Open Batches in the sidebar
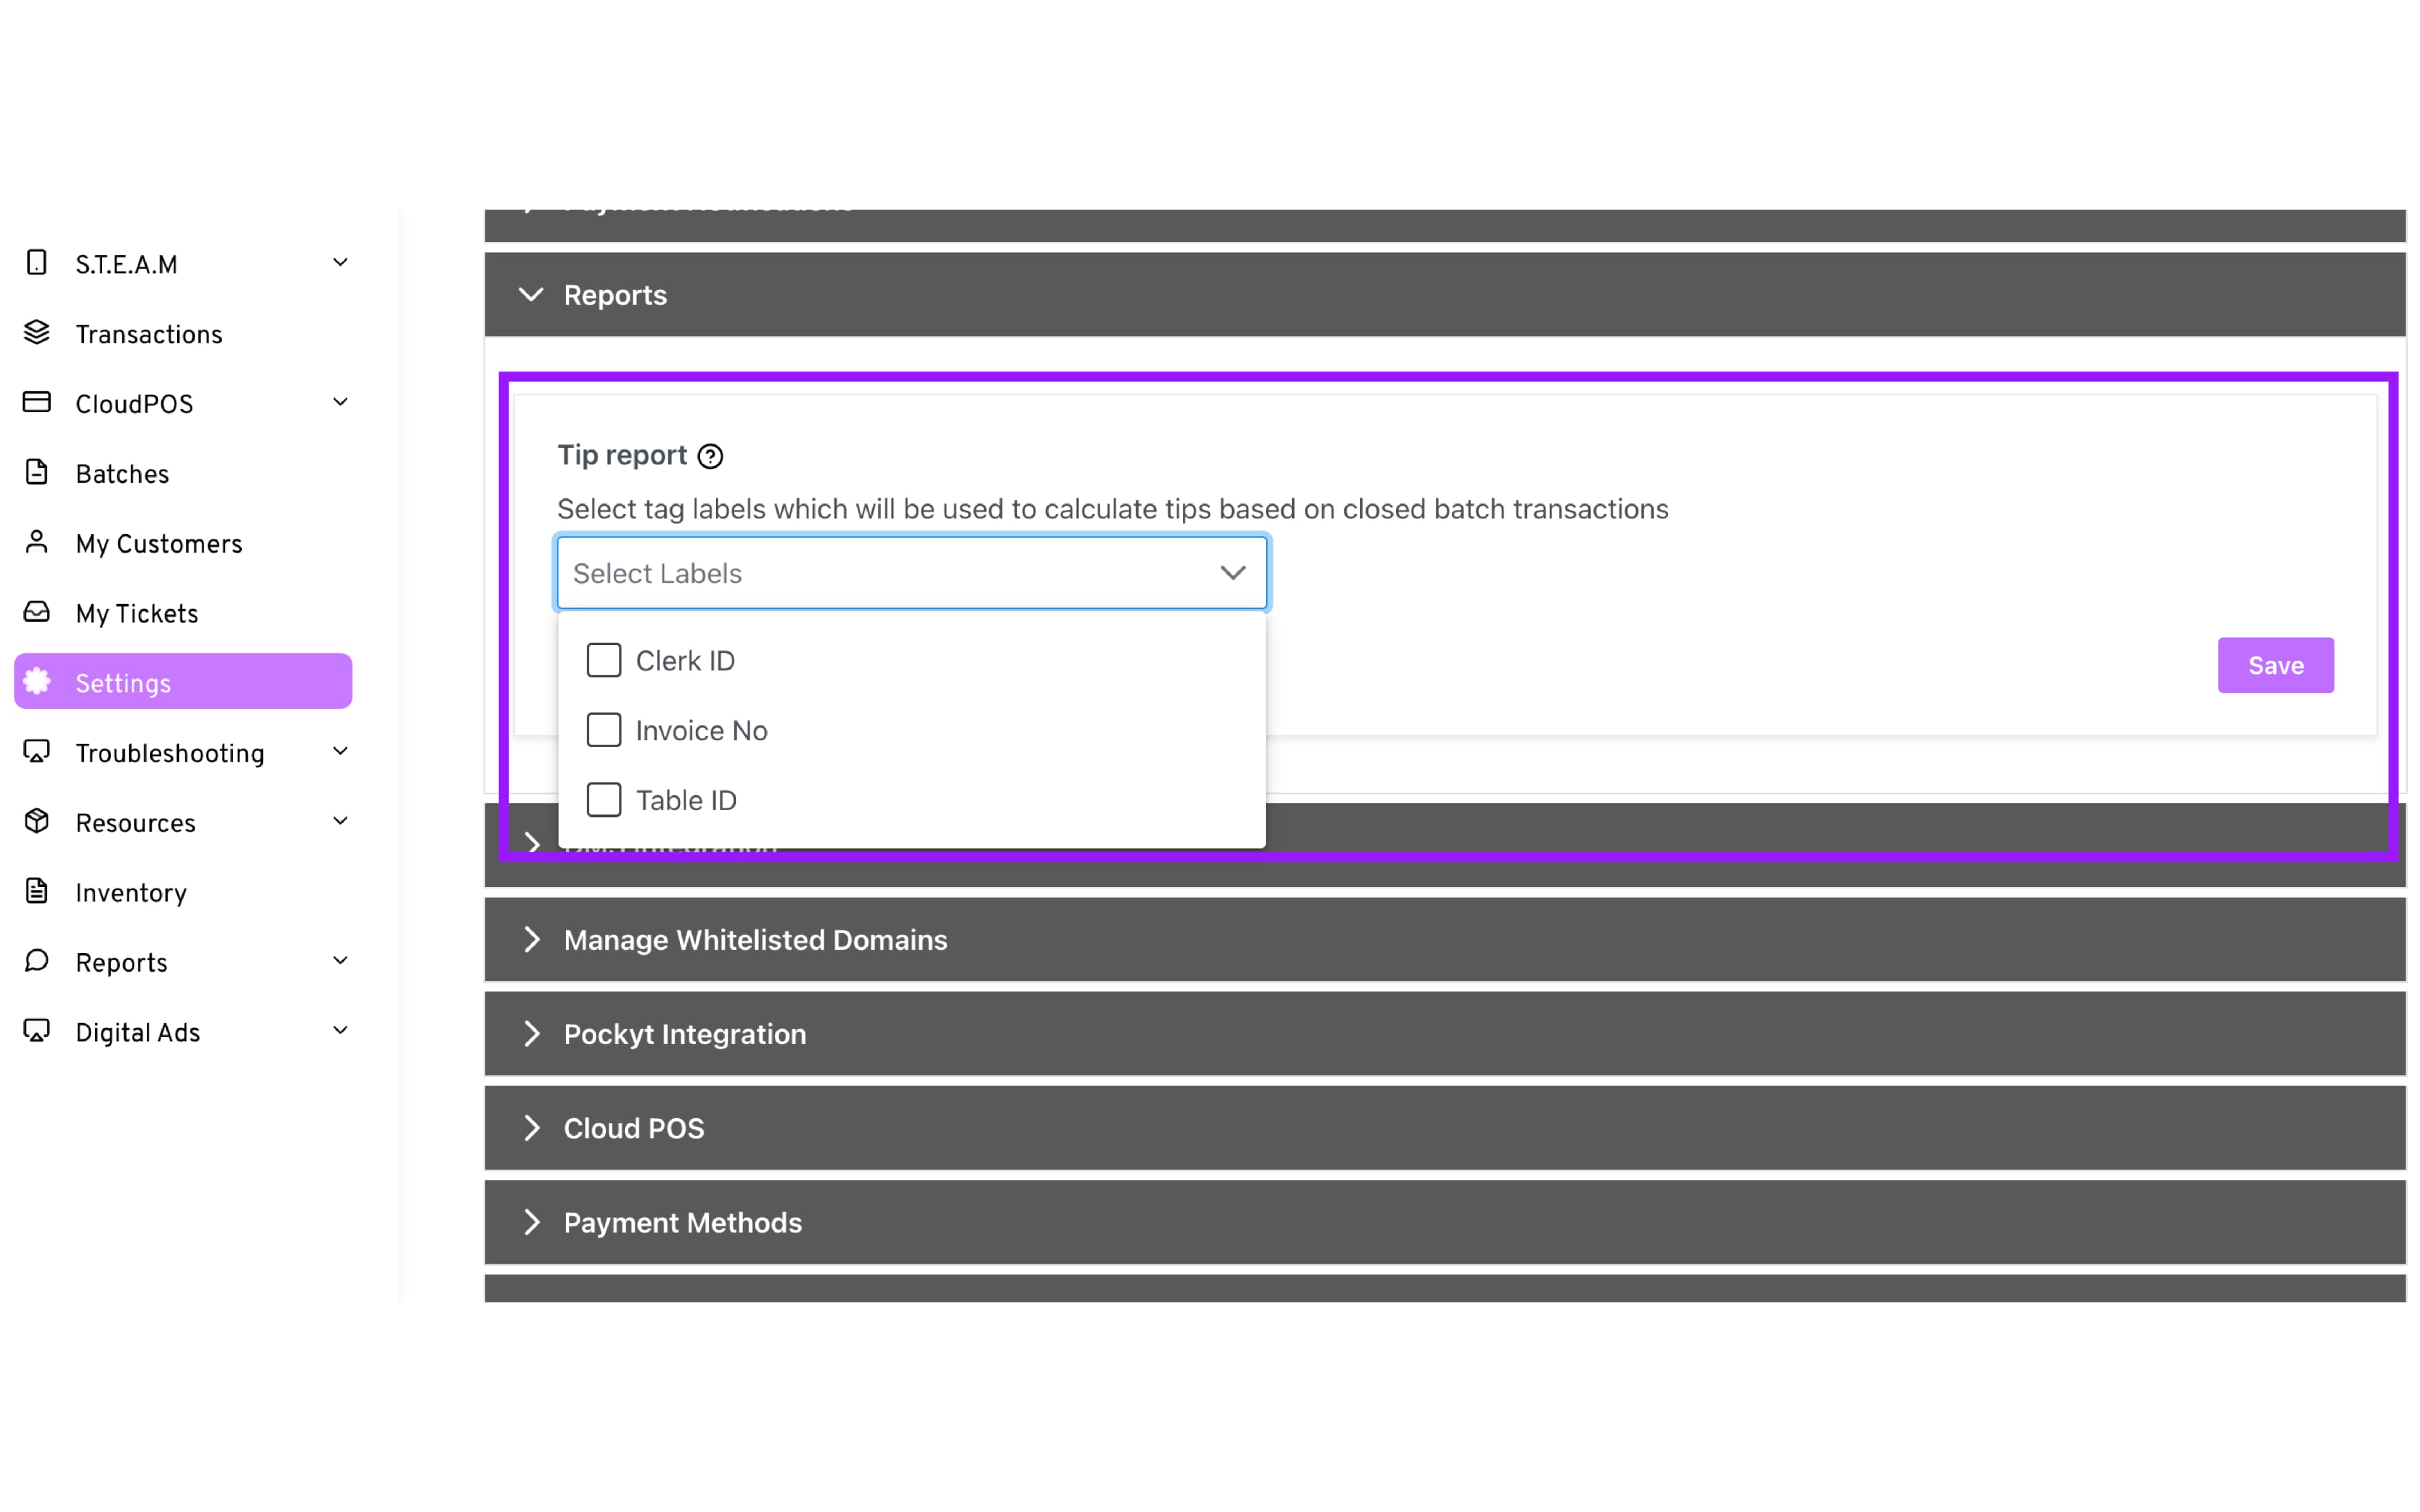 [122, 474]
